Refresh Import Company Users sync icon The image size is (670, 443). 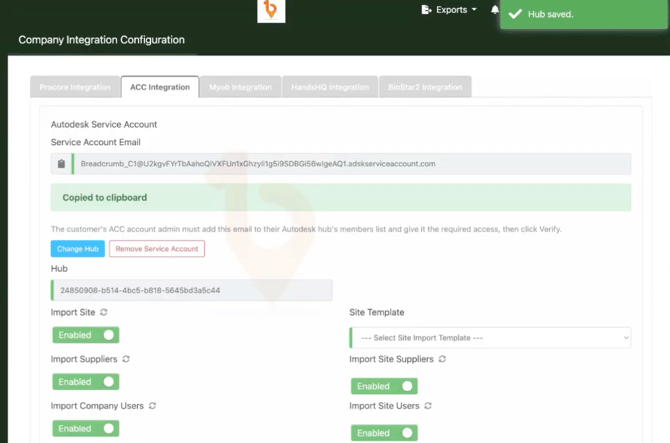(152, 406)
